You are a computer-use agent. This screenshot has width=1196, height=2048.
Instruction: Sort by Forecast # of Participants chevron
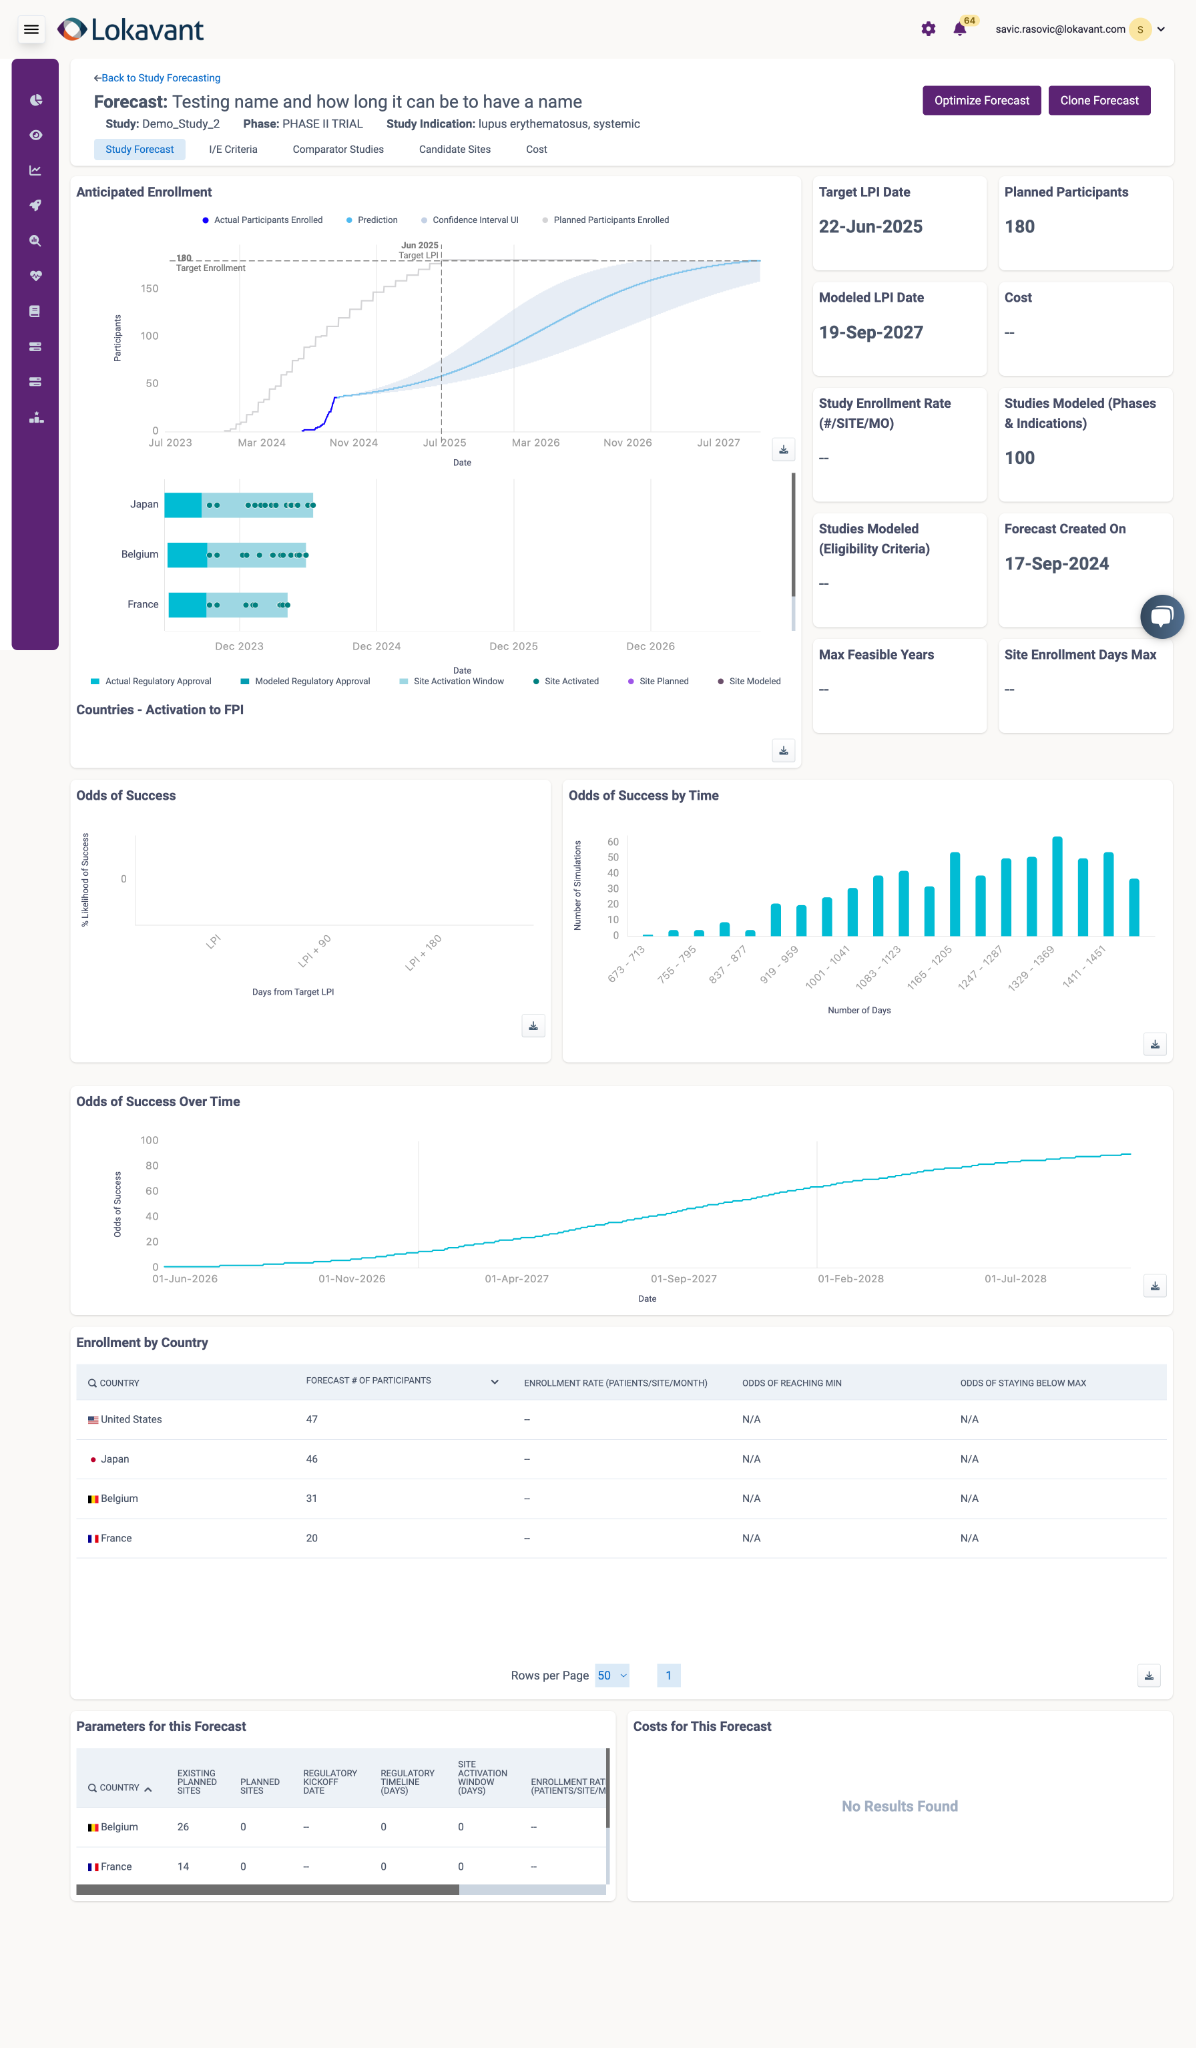pos(494,1382)
